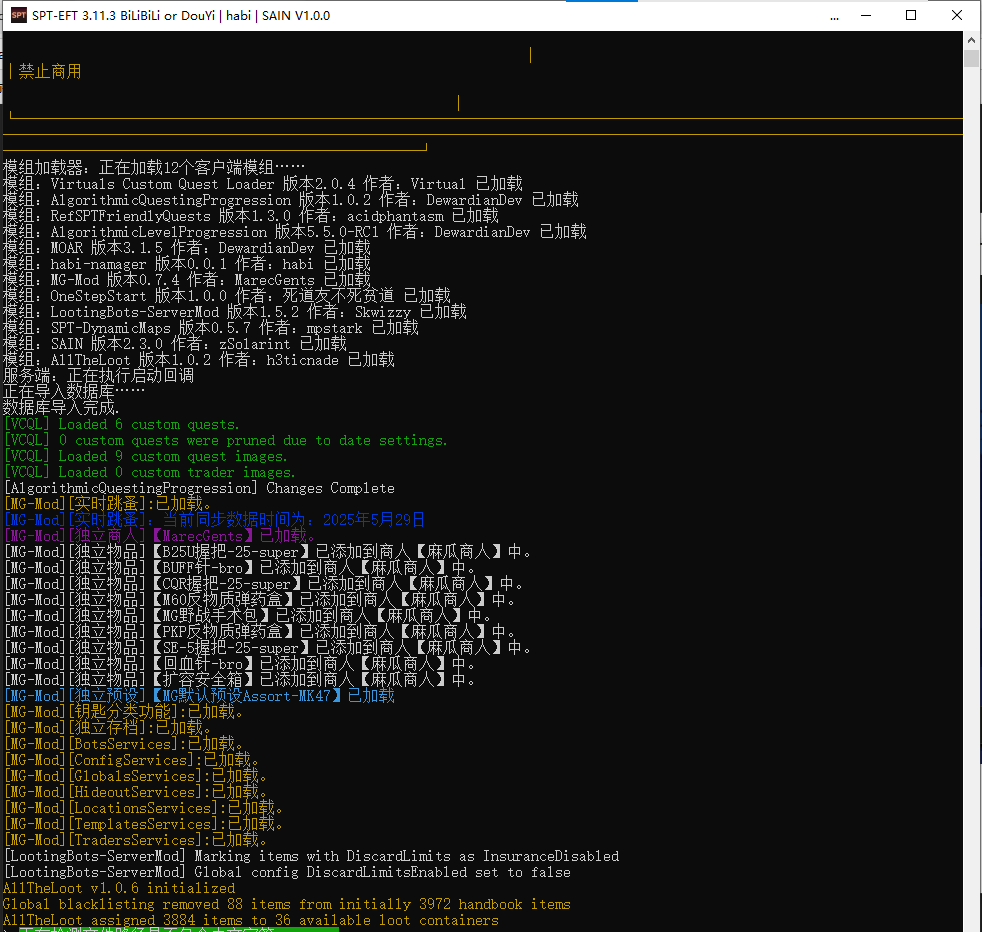Click the 'MG默认预设Assort-MK47' log line
This screenshot has width=982, height=932.
pos(199,696)
